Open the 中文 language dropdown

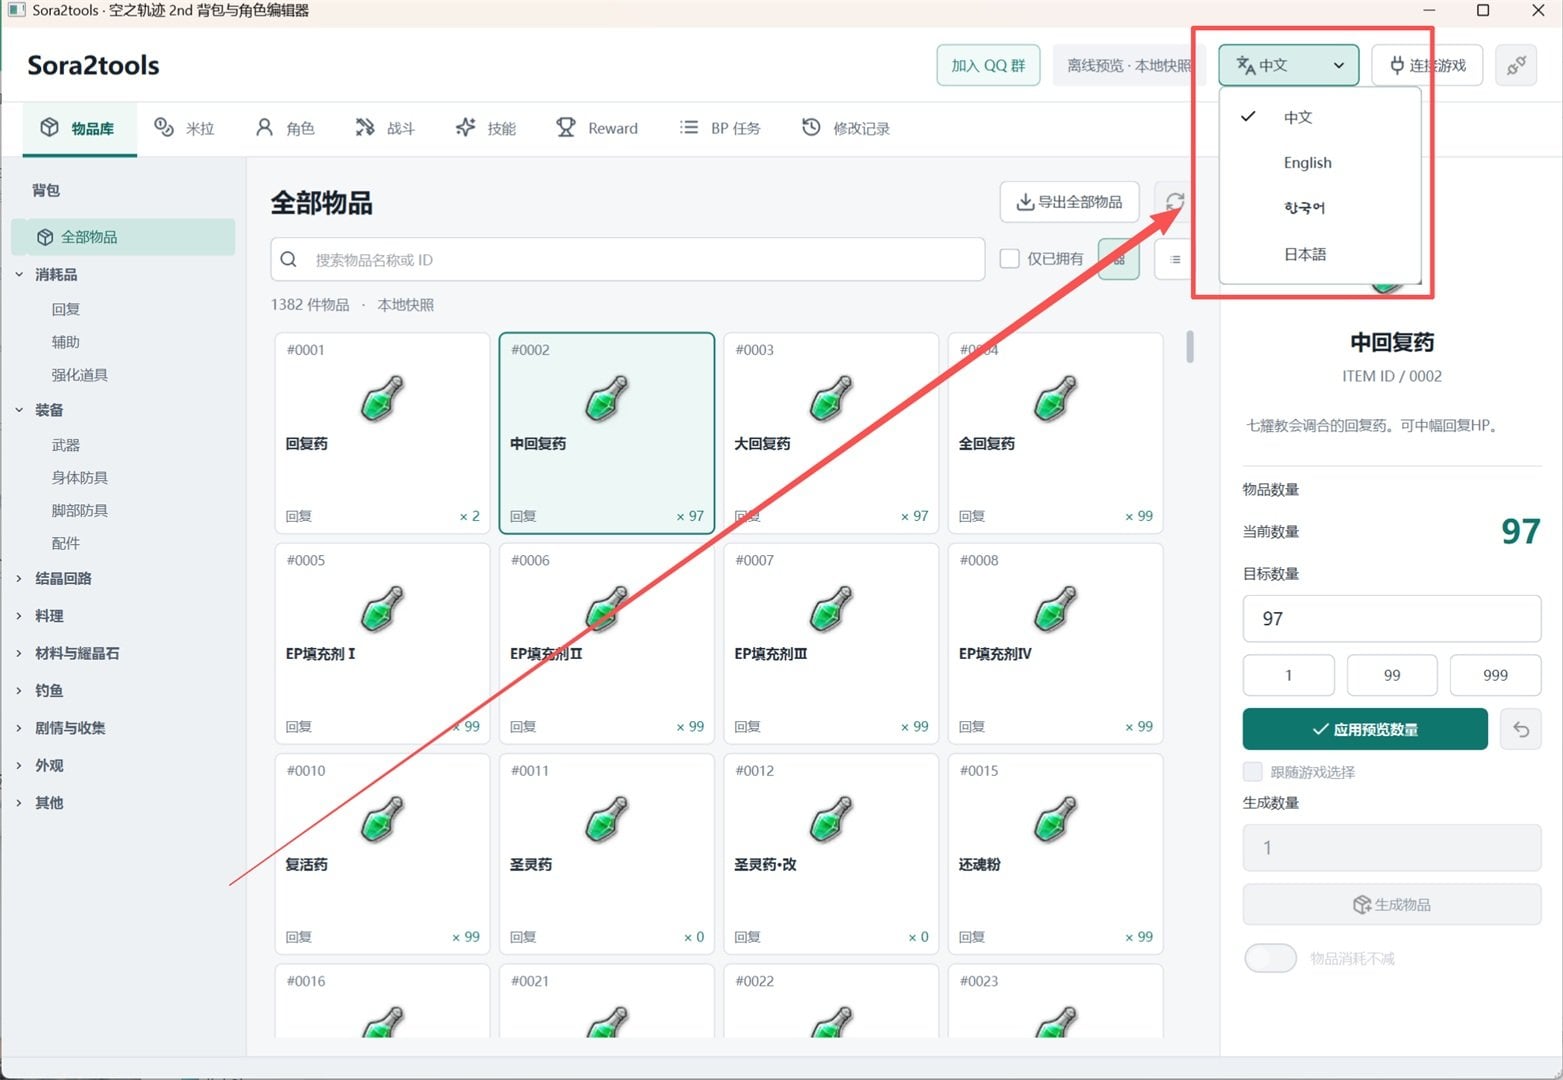1288,66
